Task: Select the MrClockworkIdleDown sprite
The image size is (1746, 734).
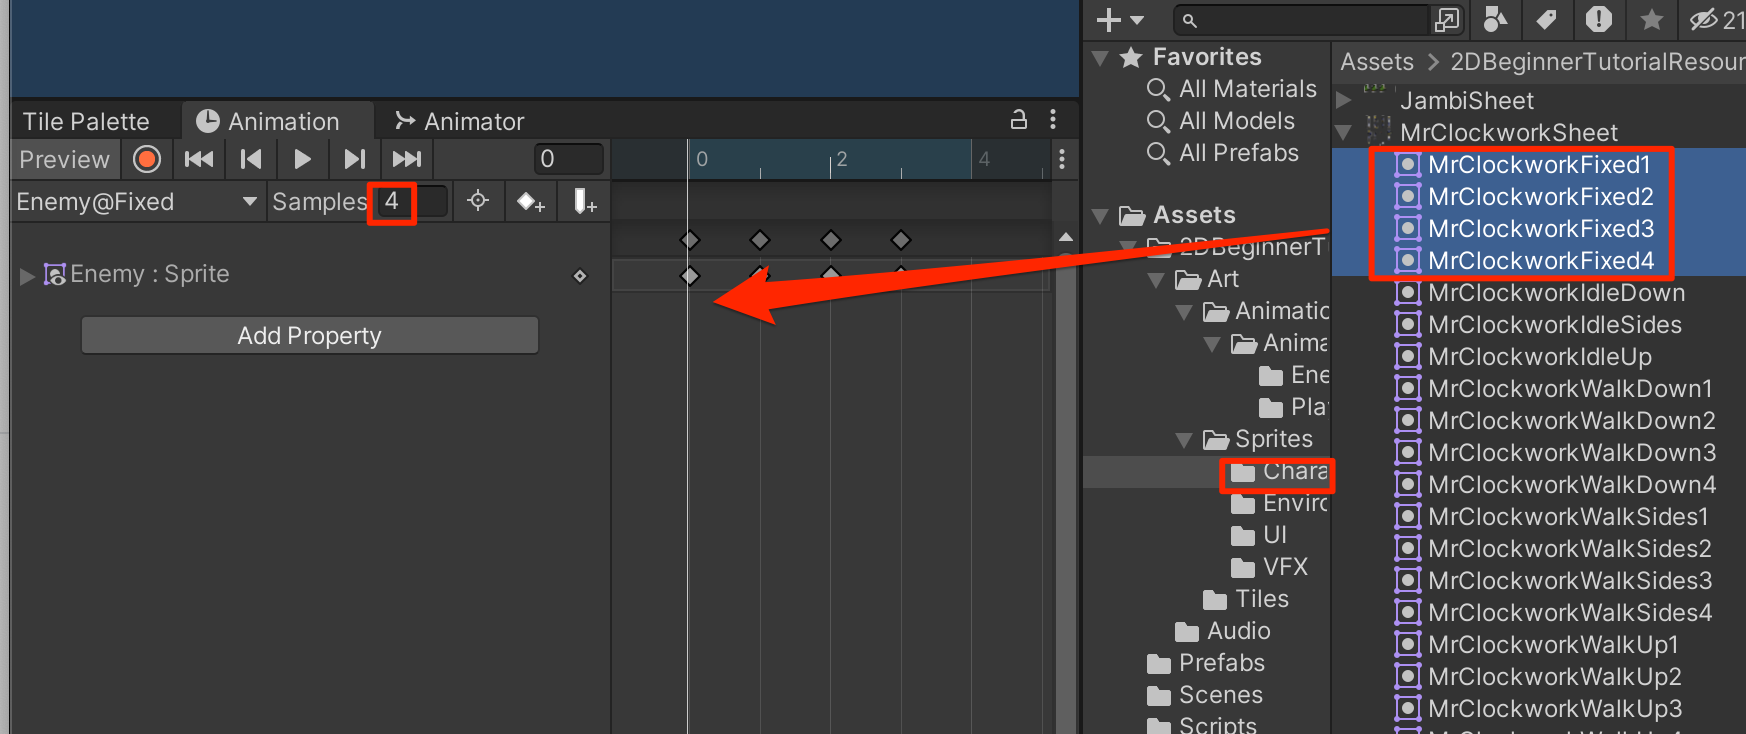Action: 1556,293
